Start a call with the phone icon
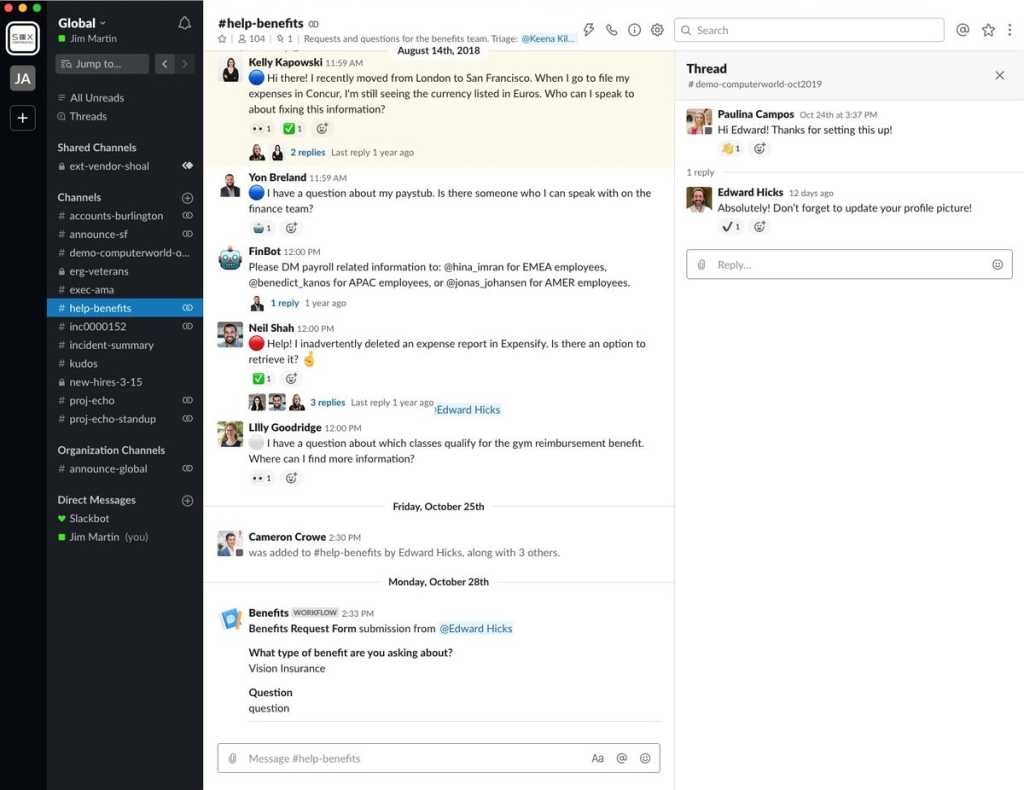Viewport: 1024px width, 790px height. [612, 30]
